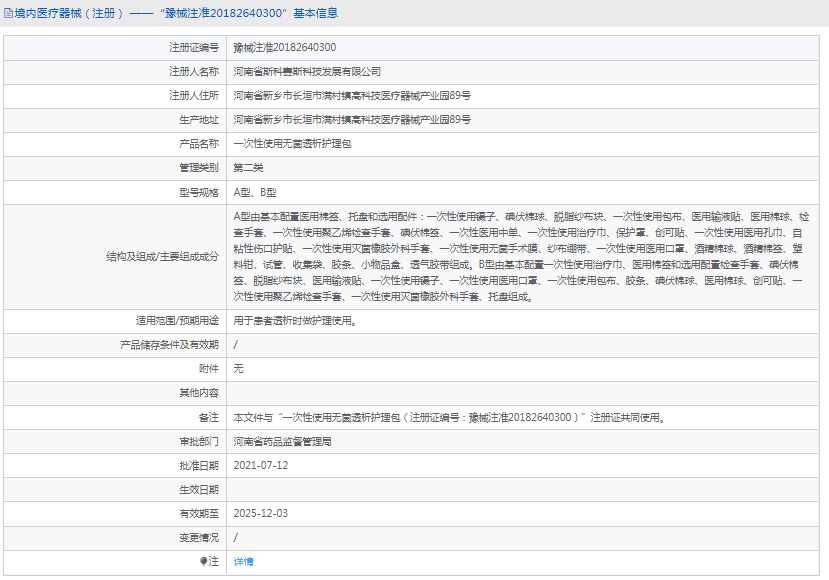829x580 pixels.
Task: Click the 产品名称 label
Action: 199,144
